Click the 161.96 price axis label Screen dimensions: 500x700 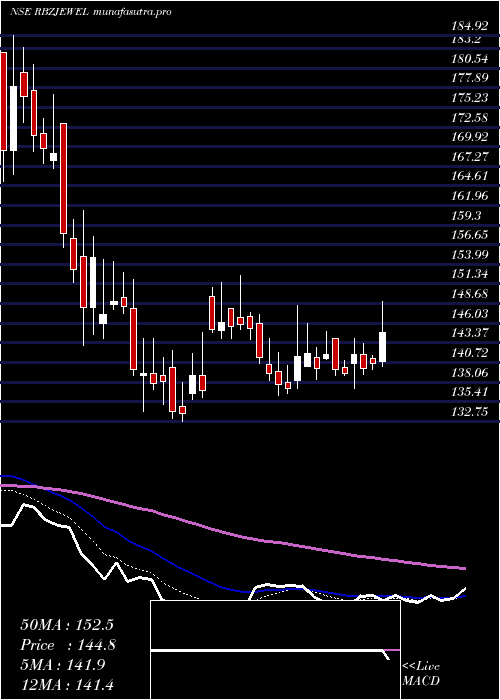tap(470, 196)
